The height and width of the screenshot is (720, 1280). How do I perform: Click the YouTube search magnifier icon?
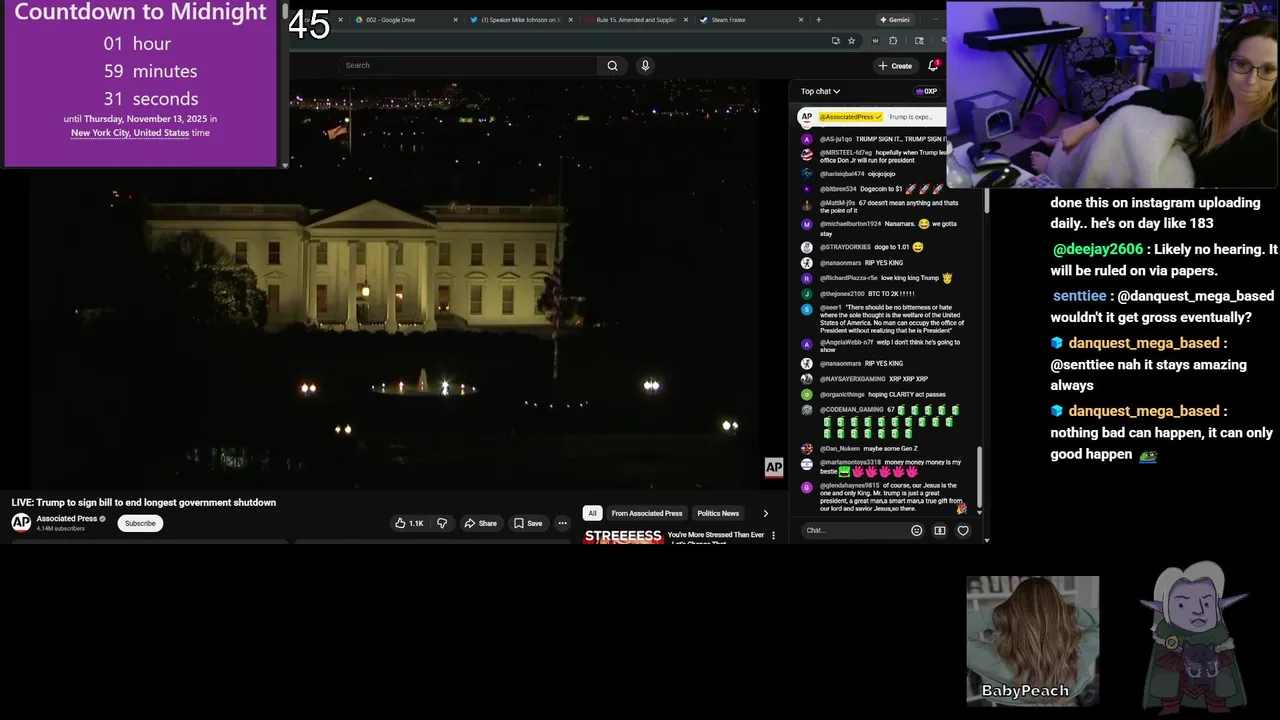tap(612, 65)
